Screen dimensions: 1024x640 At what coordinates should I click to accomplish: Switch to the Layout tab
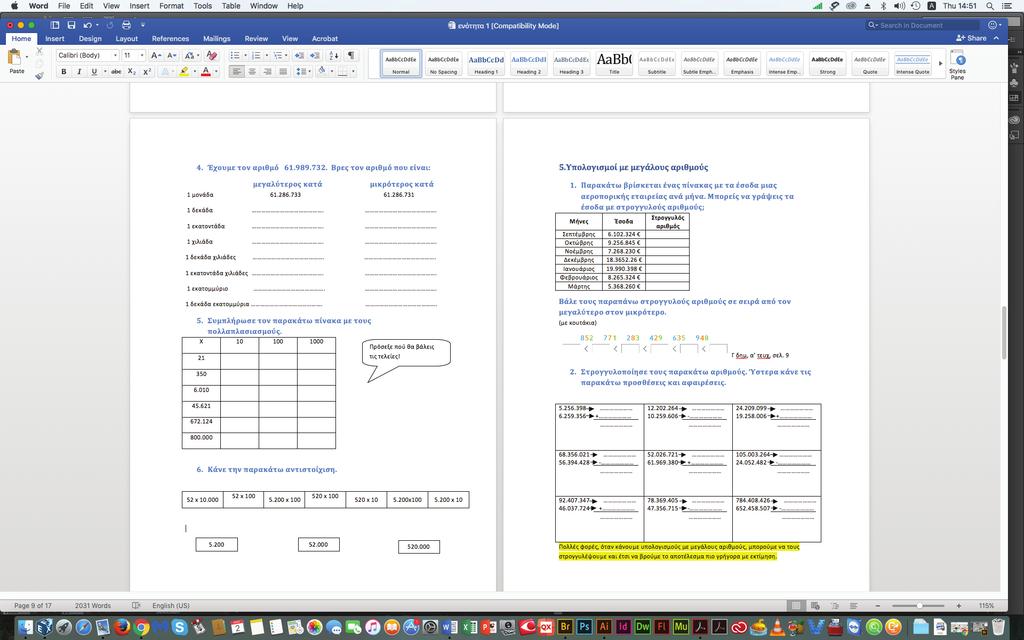(x=127, y=39)
